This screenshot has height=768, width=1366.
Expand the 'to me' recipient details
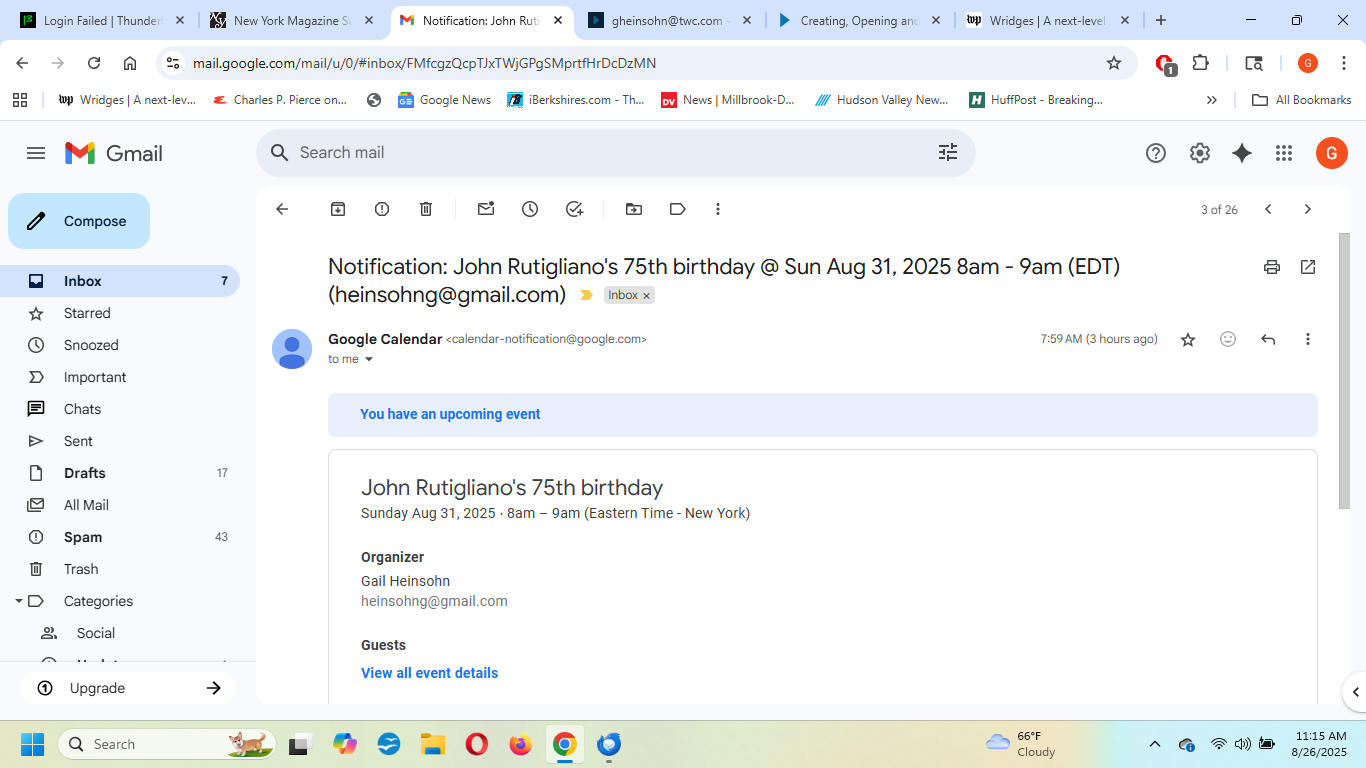click(x=369, y=360)
